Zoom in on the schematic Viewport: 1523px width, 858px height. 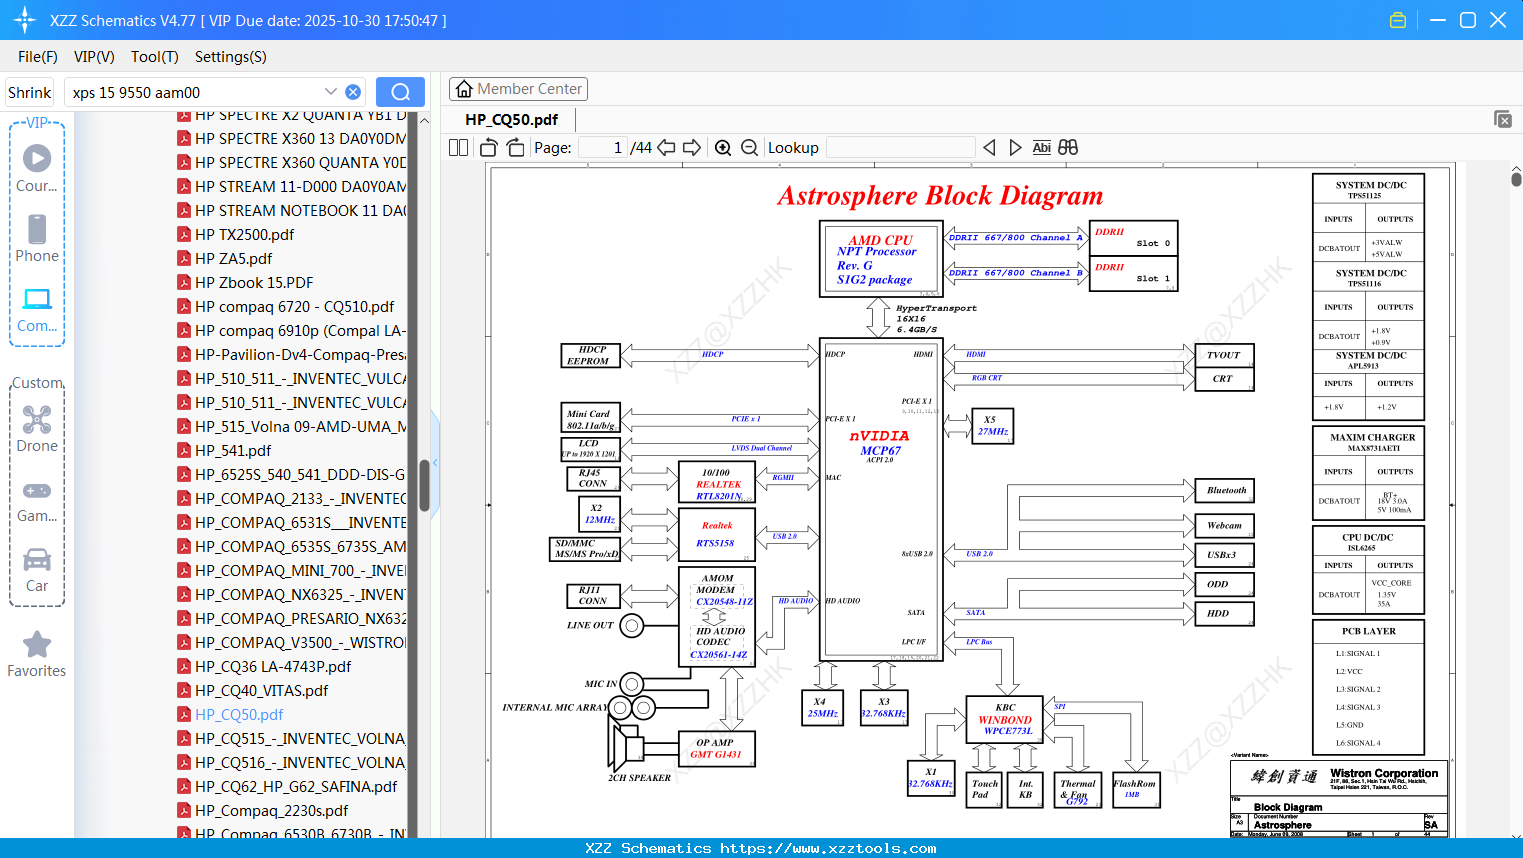(x=723, y=147)
